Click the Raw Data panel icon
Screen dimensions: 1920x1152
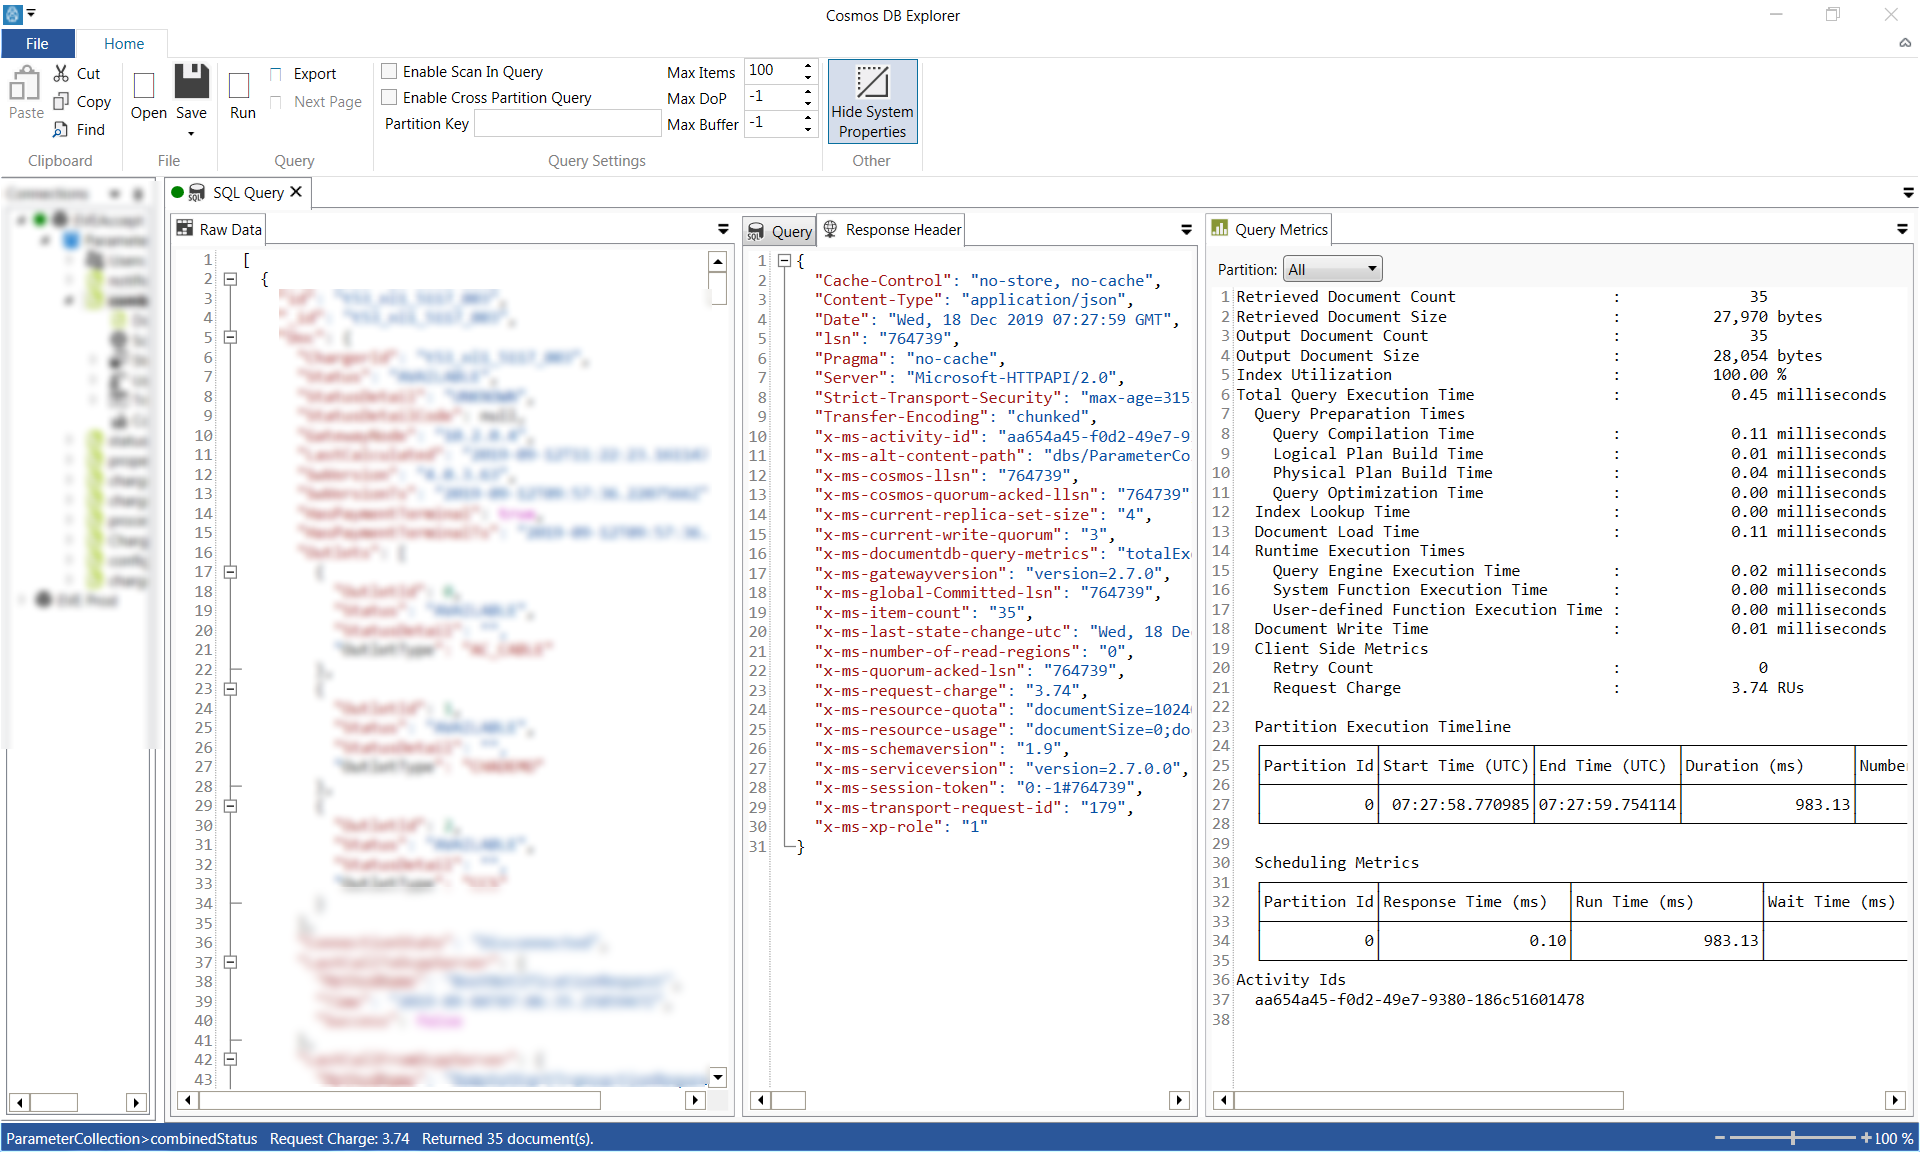[x=185, y=228]
